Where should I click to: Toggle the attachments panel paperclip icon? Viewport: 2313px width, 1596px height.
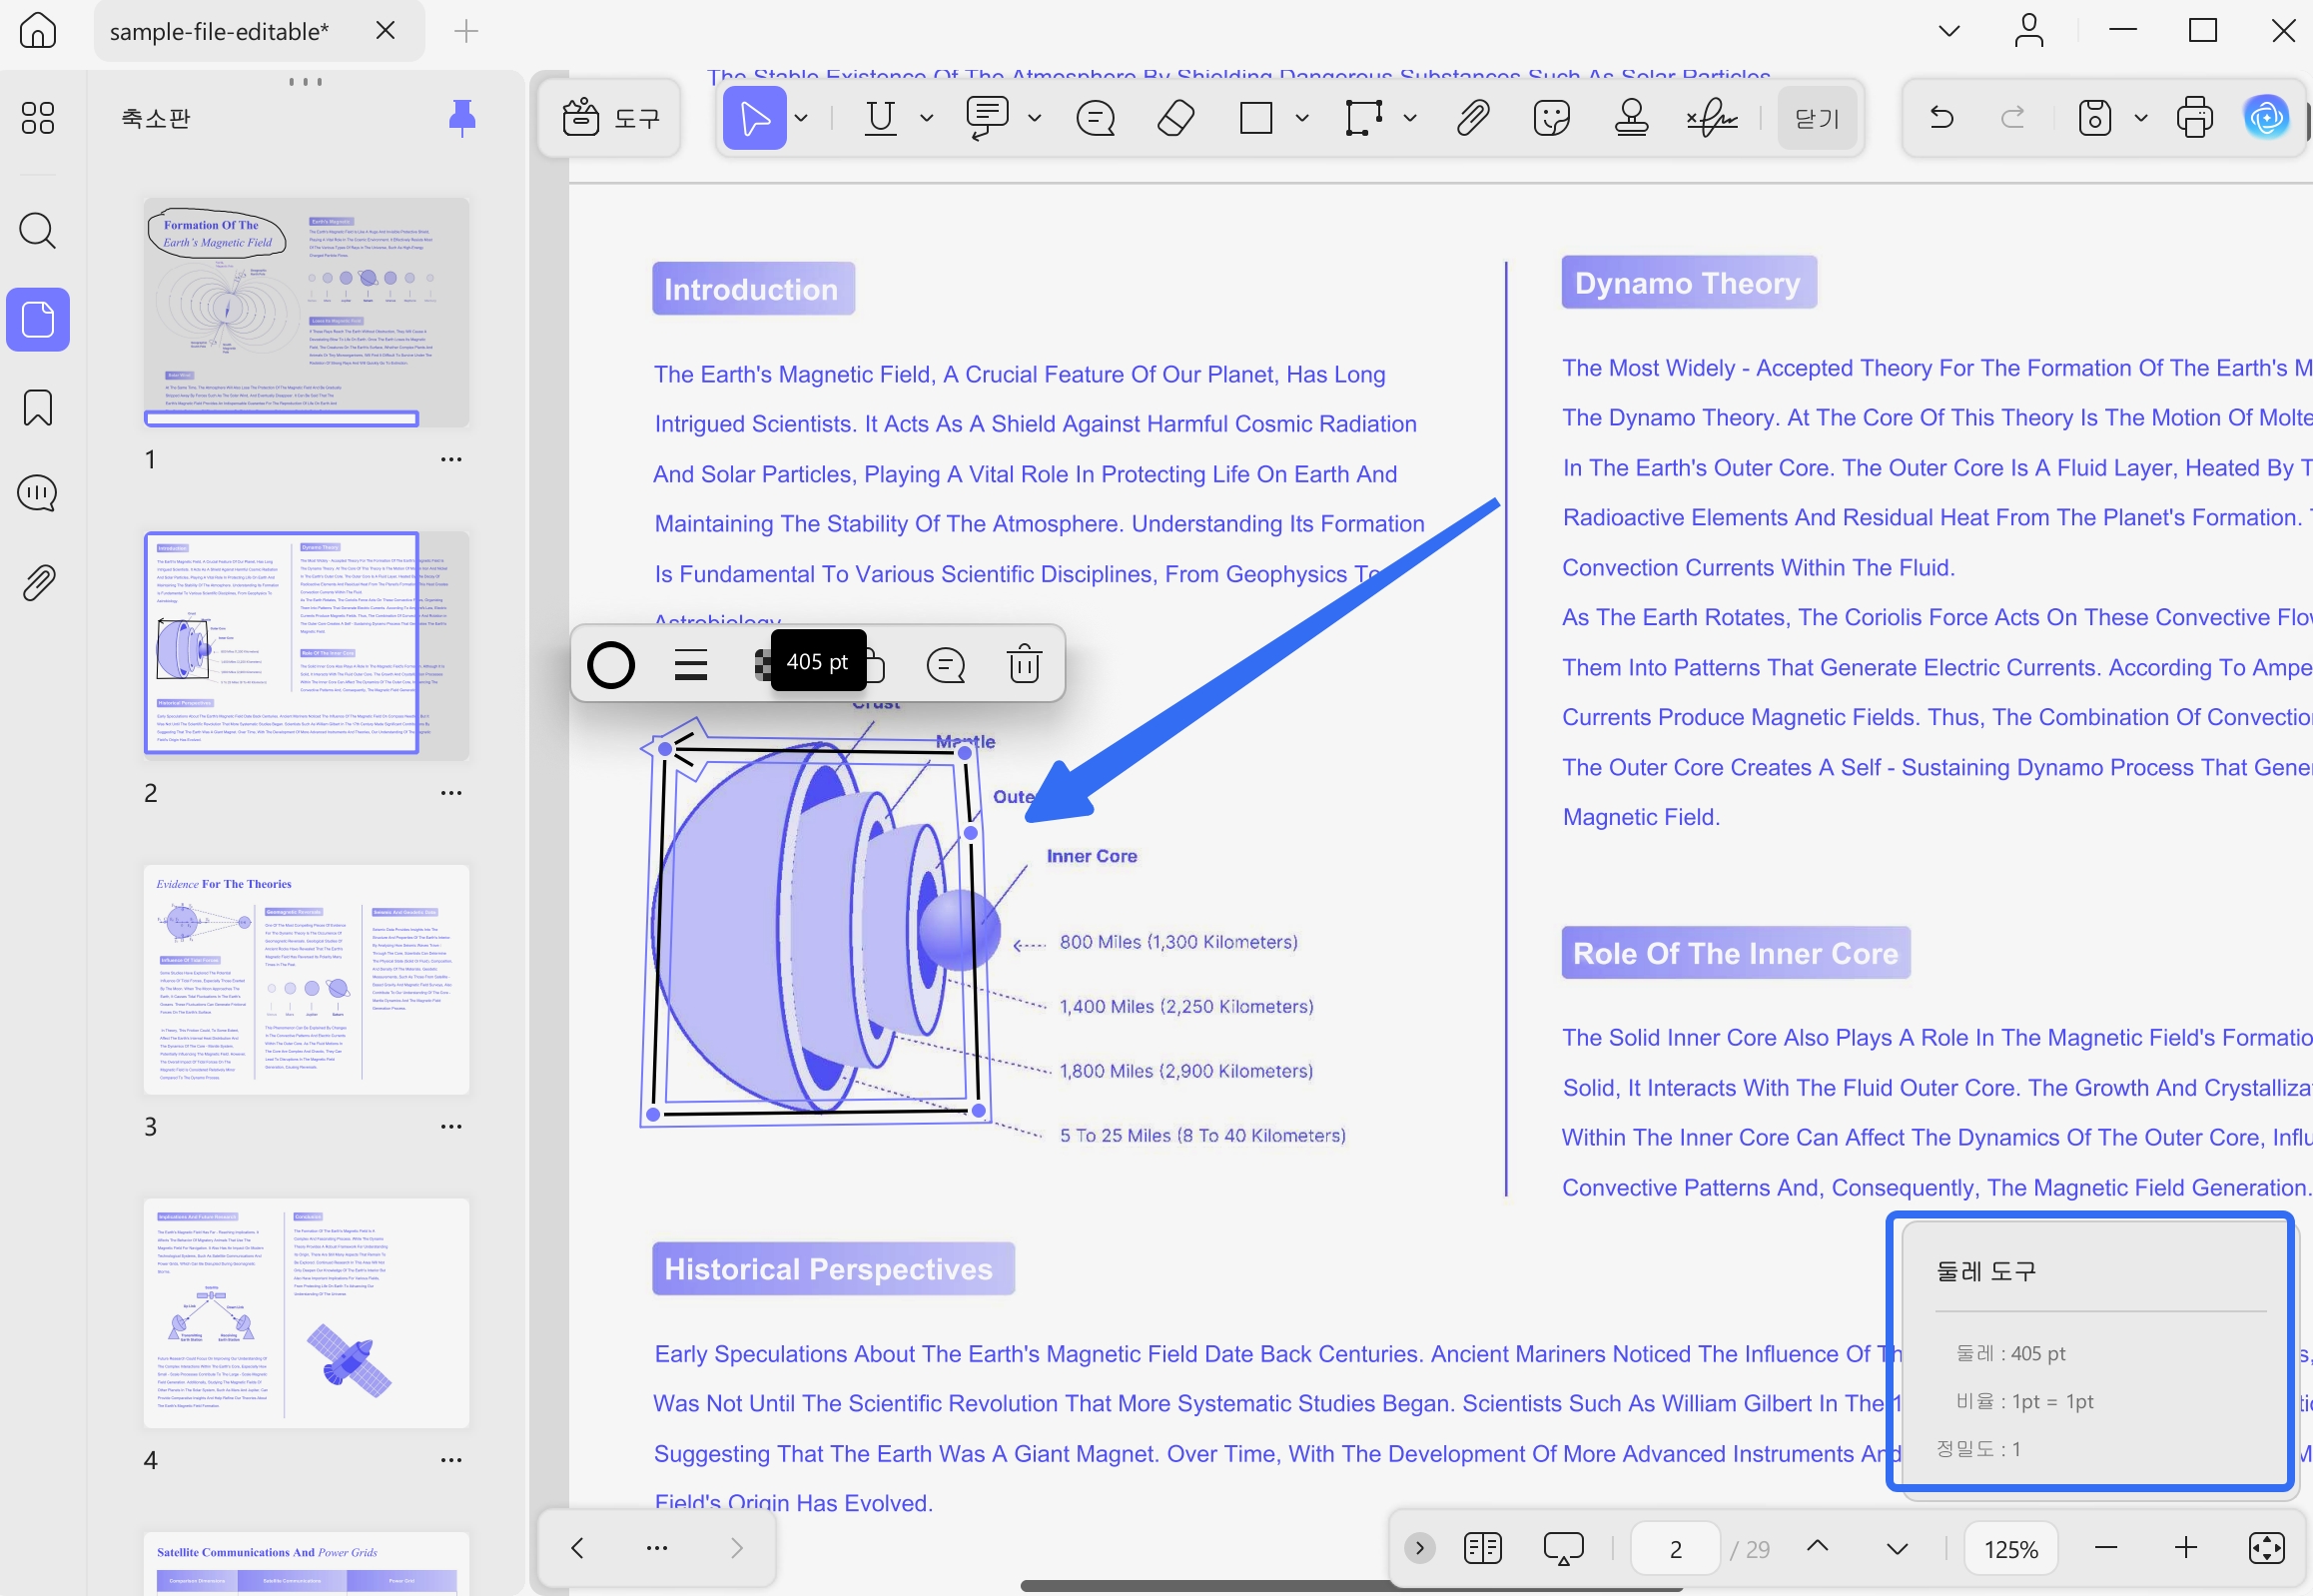click(38, 582)
